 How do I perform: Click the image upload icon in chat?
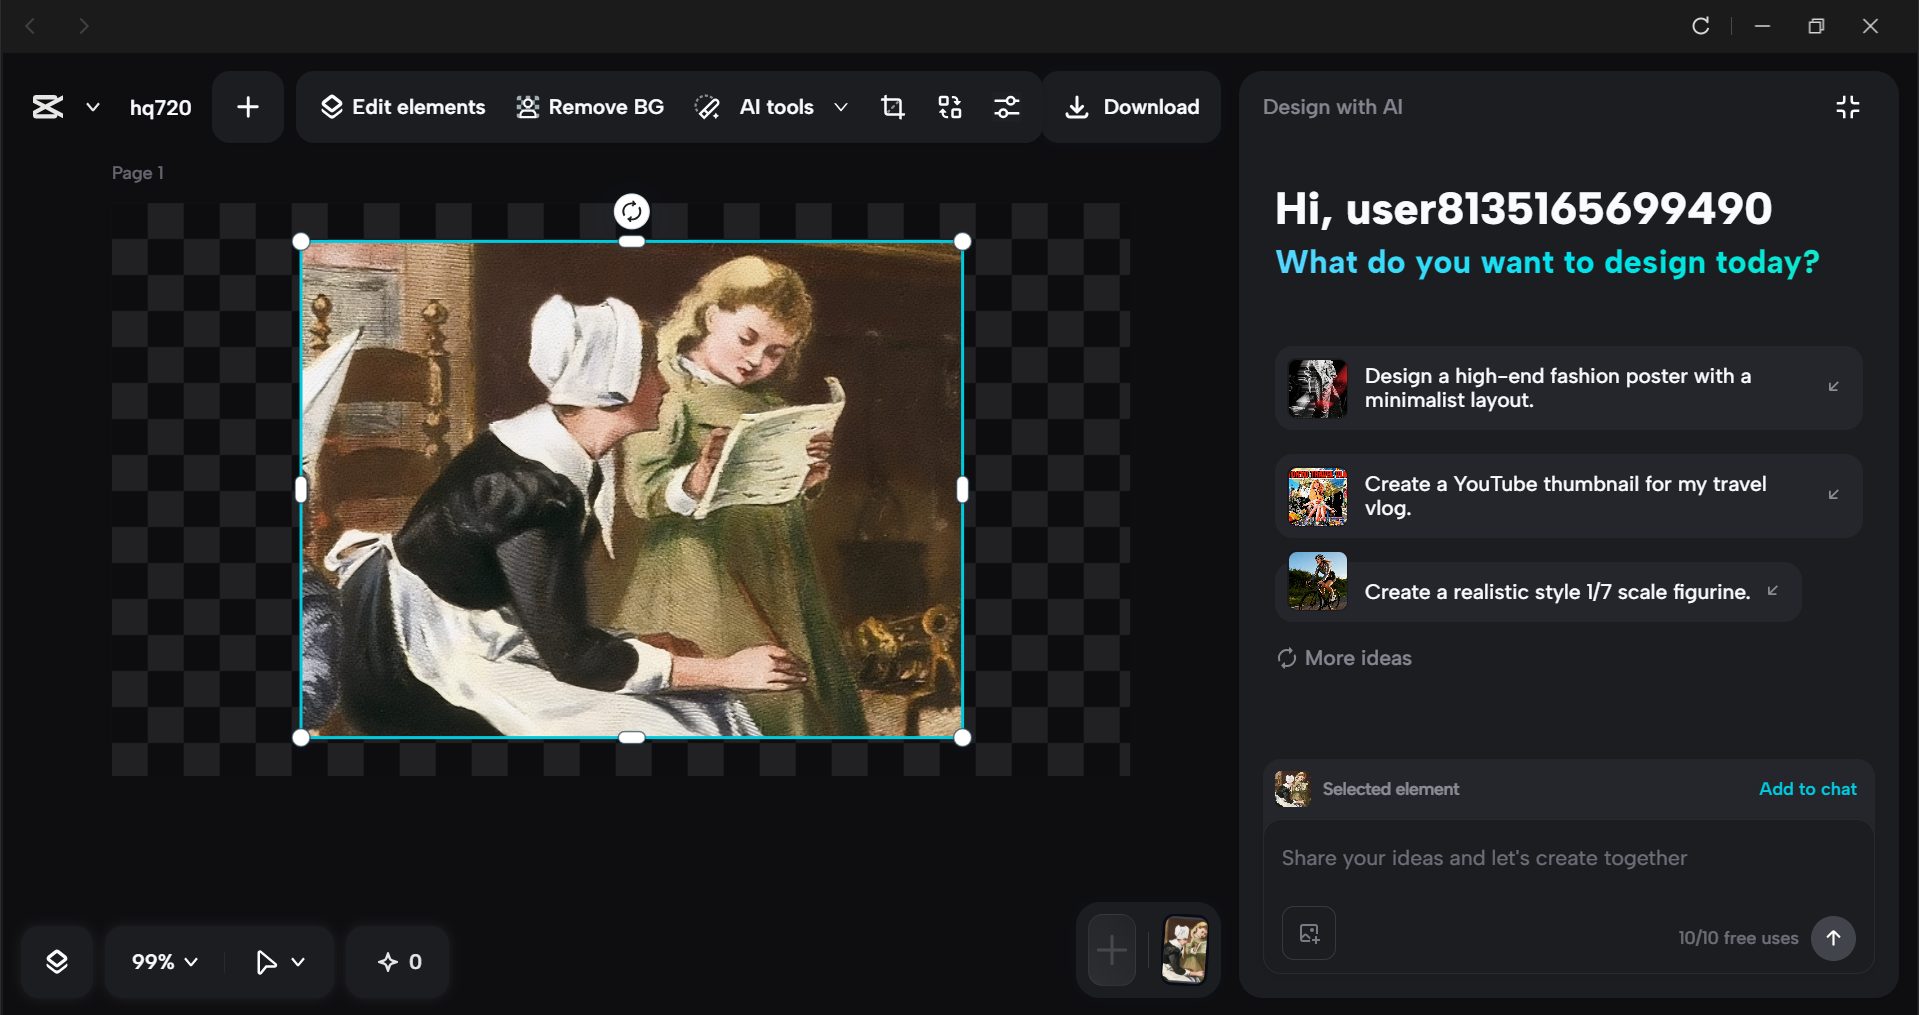pyautogui.click(x=1308, y=933)
